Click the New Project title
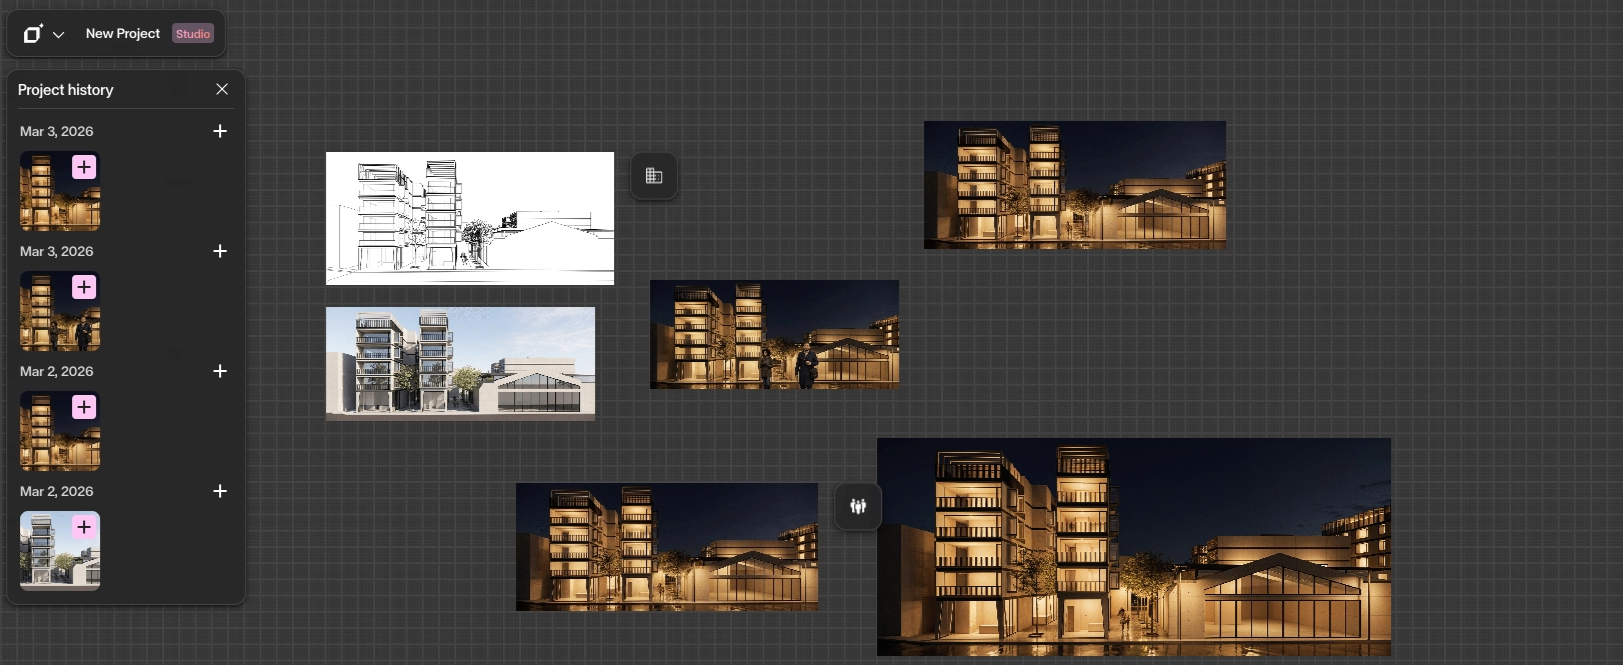This screenshot has width=1623, height=665. point(122,34)
